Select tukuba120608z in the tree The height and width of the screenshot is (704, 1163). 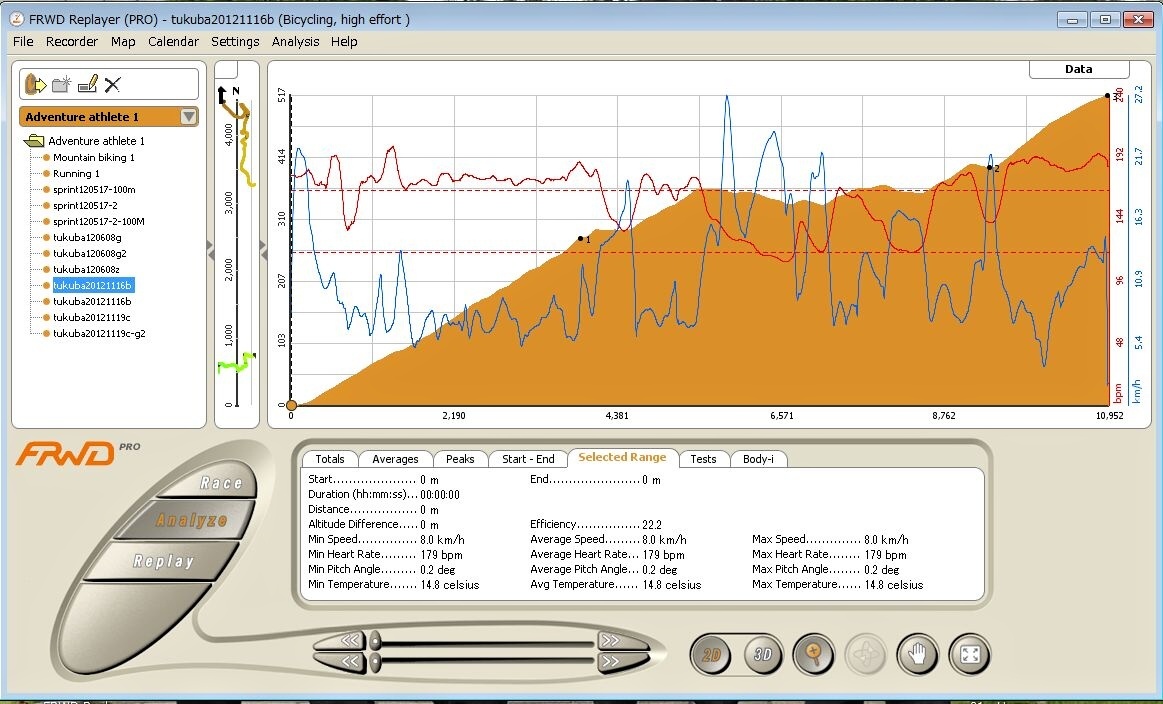pyautogui.click(x=86, y=269)
